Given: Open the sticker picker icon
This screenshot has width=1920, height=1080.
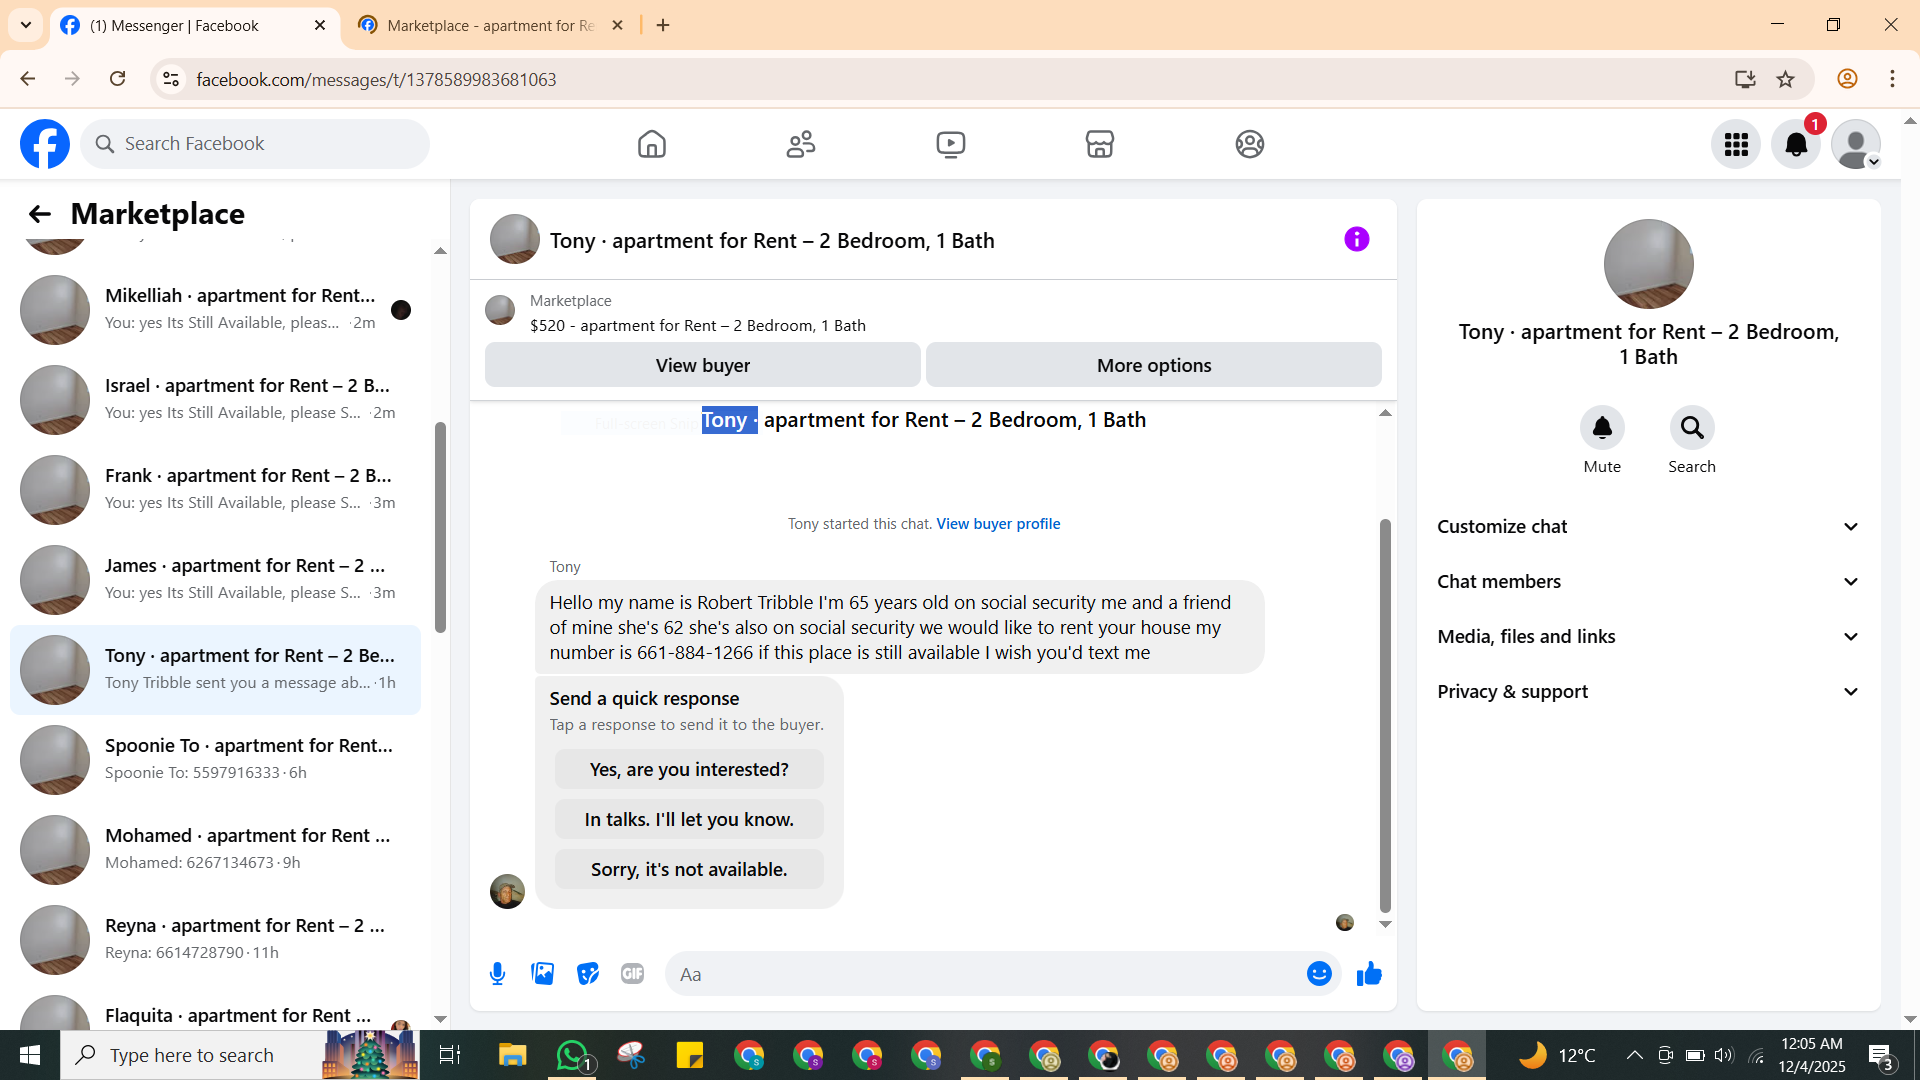Looking at the screenshot, I should 588,974.
